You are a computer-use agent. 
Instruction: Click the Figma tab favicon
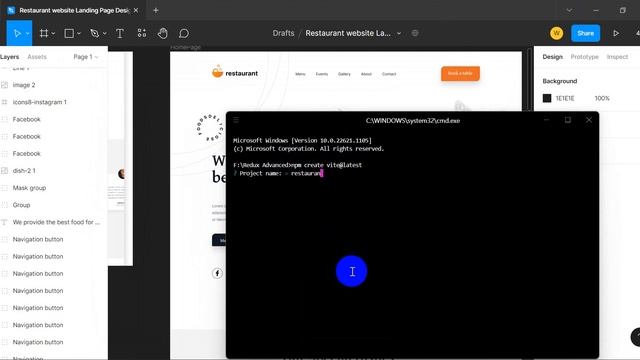point(11,10)
